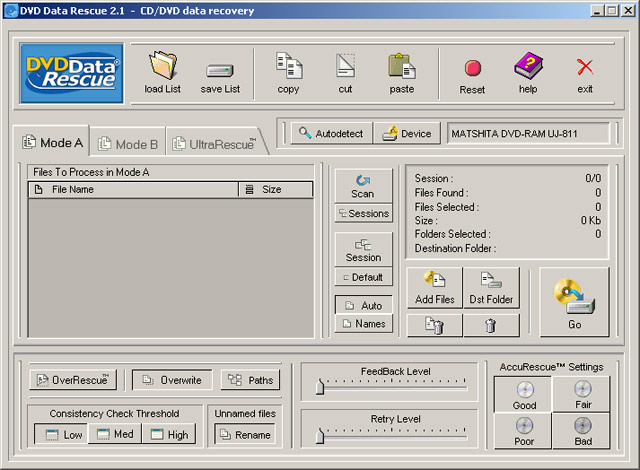Image resolution: width=640 pixels, height=470 pixels.
Task: Click the Add Files button
Action: coord(434,288)
